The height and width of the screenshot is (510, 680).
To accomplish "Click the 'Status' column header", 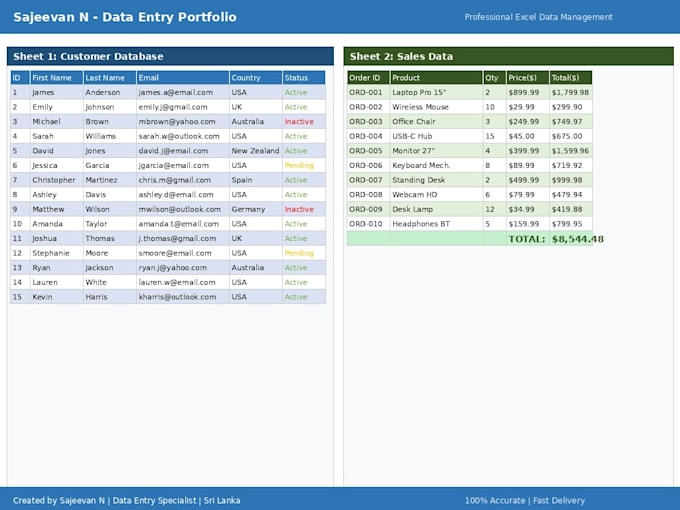I will 304,78.
